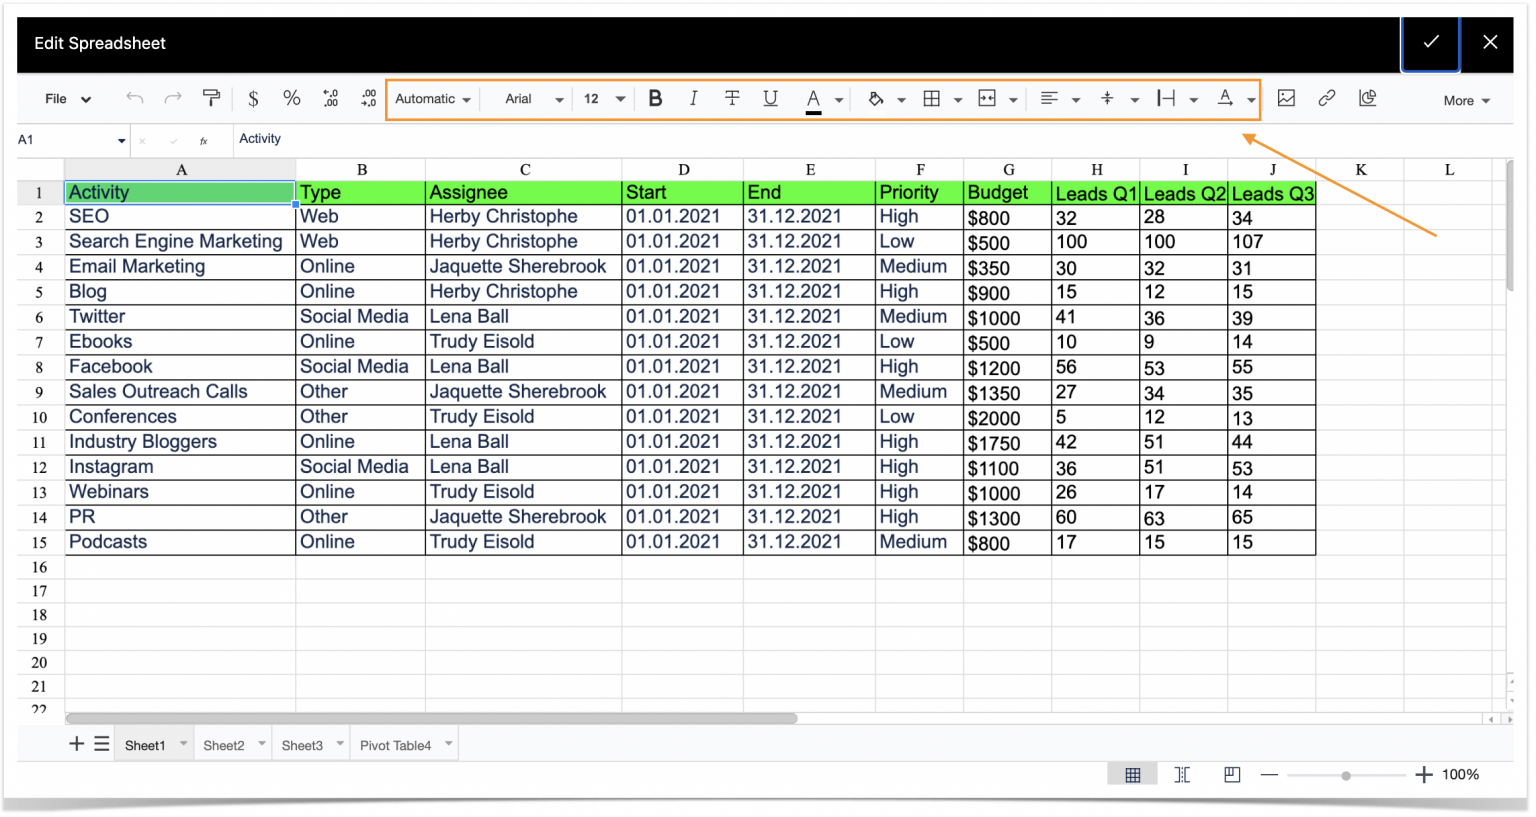Click the A1 cell name box
The image size is (1536, 817).
(65, 140)
